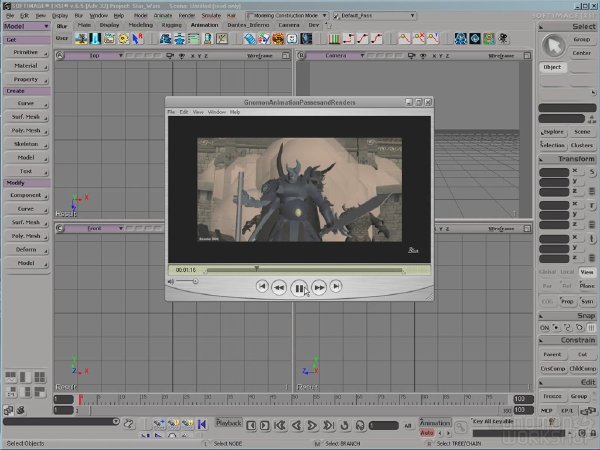Toggle Snap ON button
This screenshot has height=450, width=600.
pyautogui.click(x=545, y=328)
